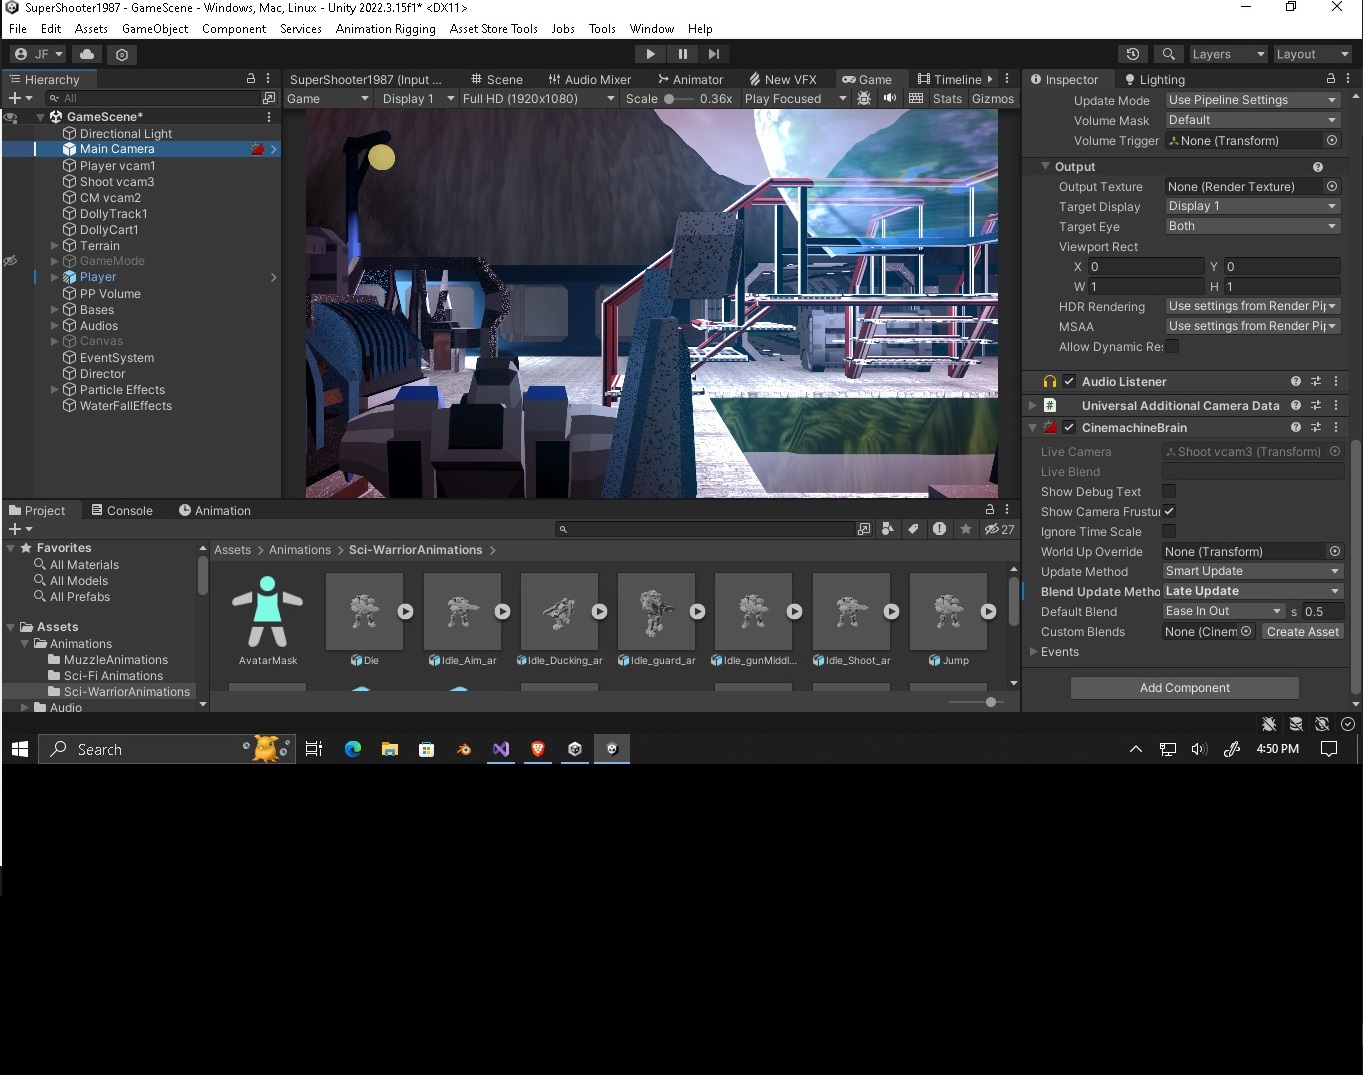
Task: Uncheck the Audio Listener enable checkbox
Action: tap(1068, 381)
